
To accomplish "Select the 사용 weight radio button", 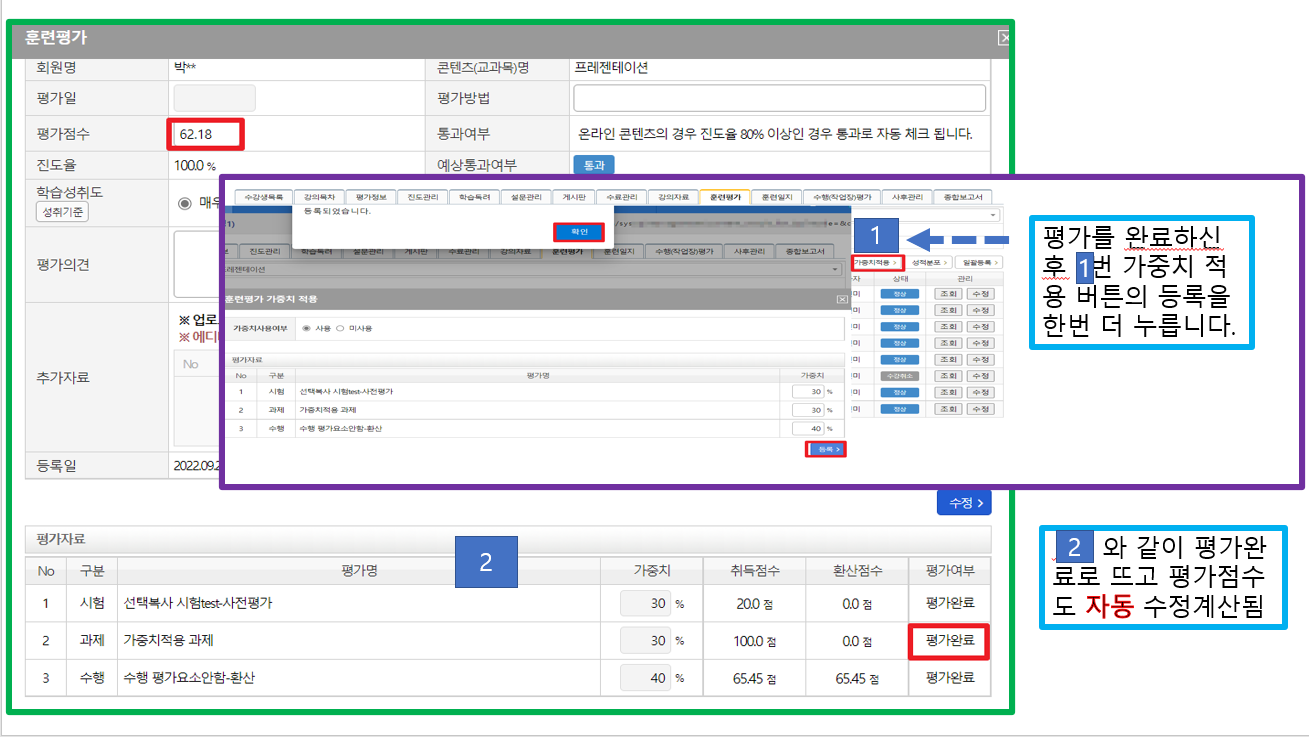I will coord(306,328).
